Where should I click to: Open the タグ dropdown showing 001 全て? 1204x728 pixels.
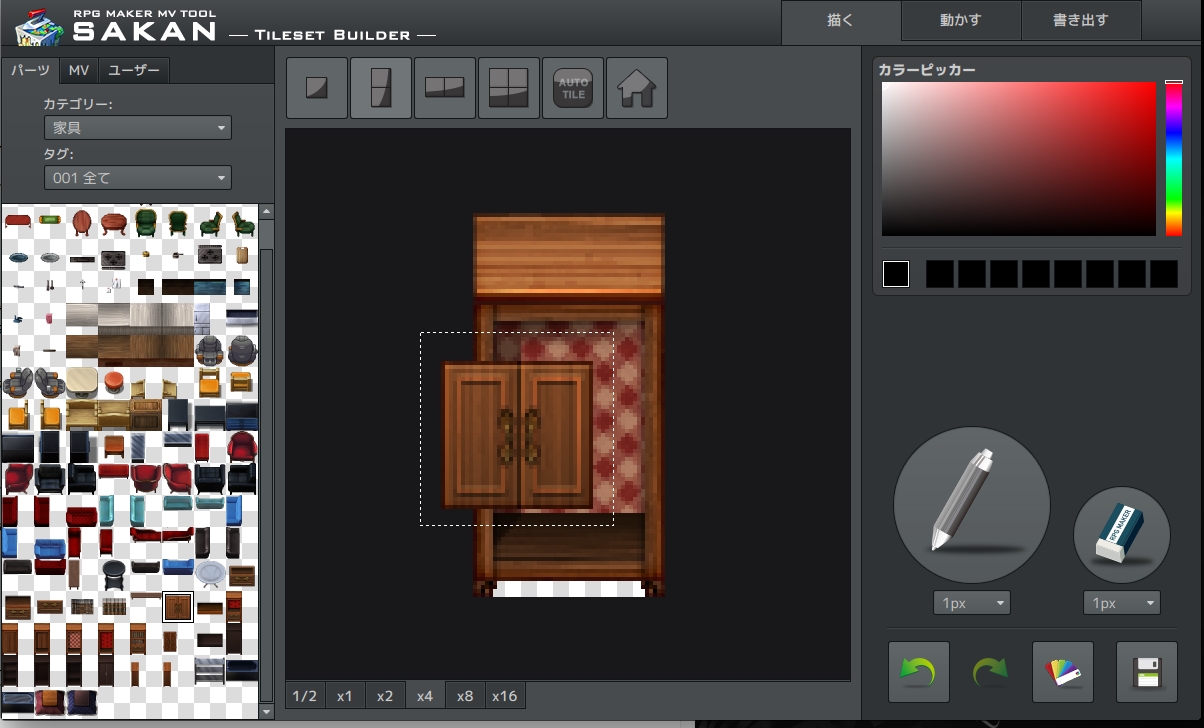(138, 178)
